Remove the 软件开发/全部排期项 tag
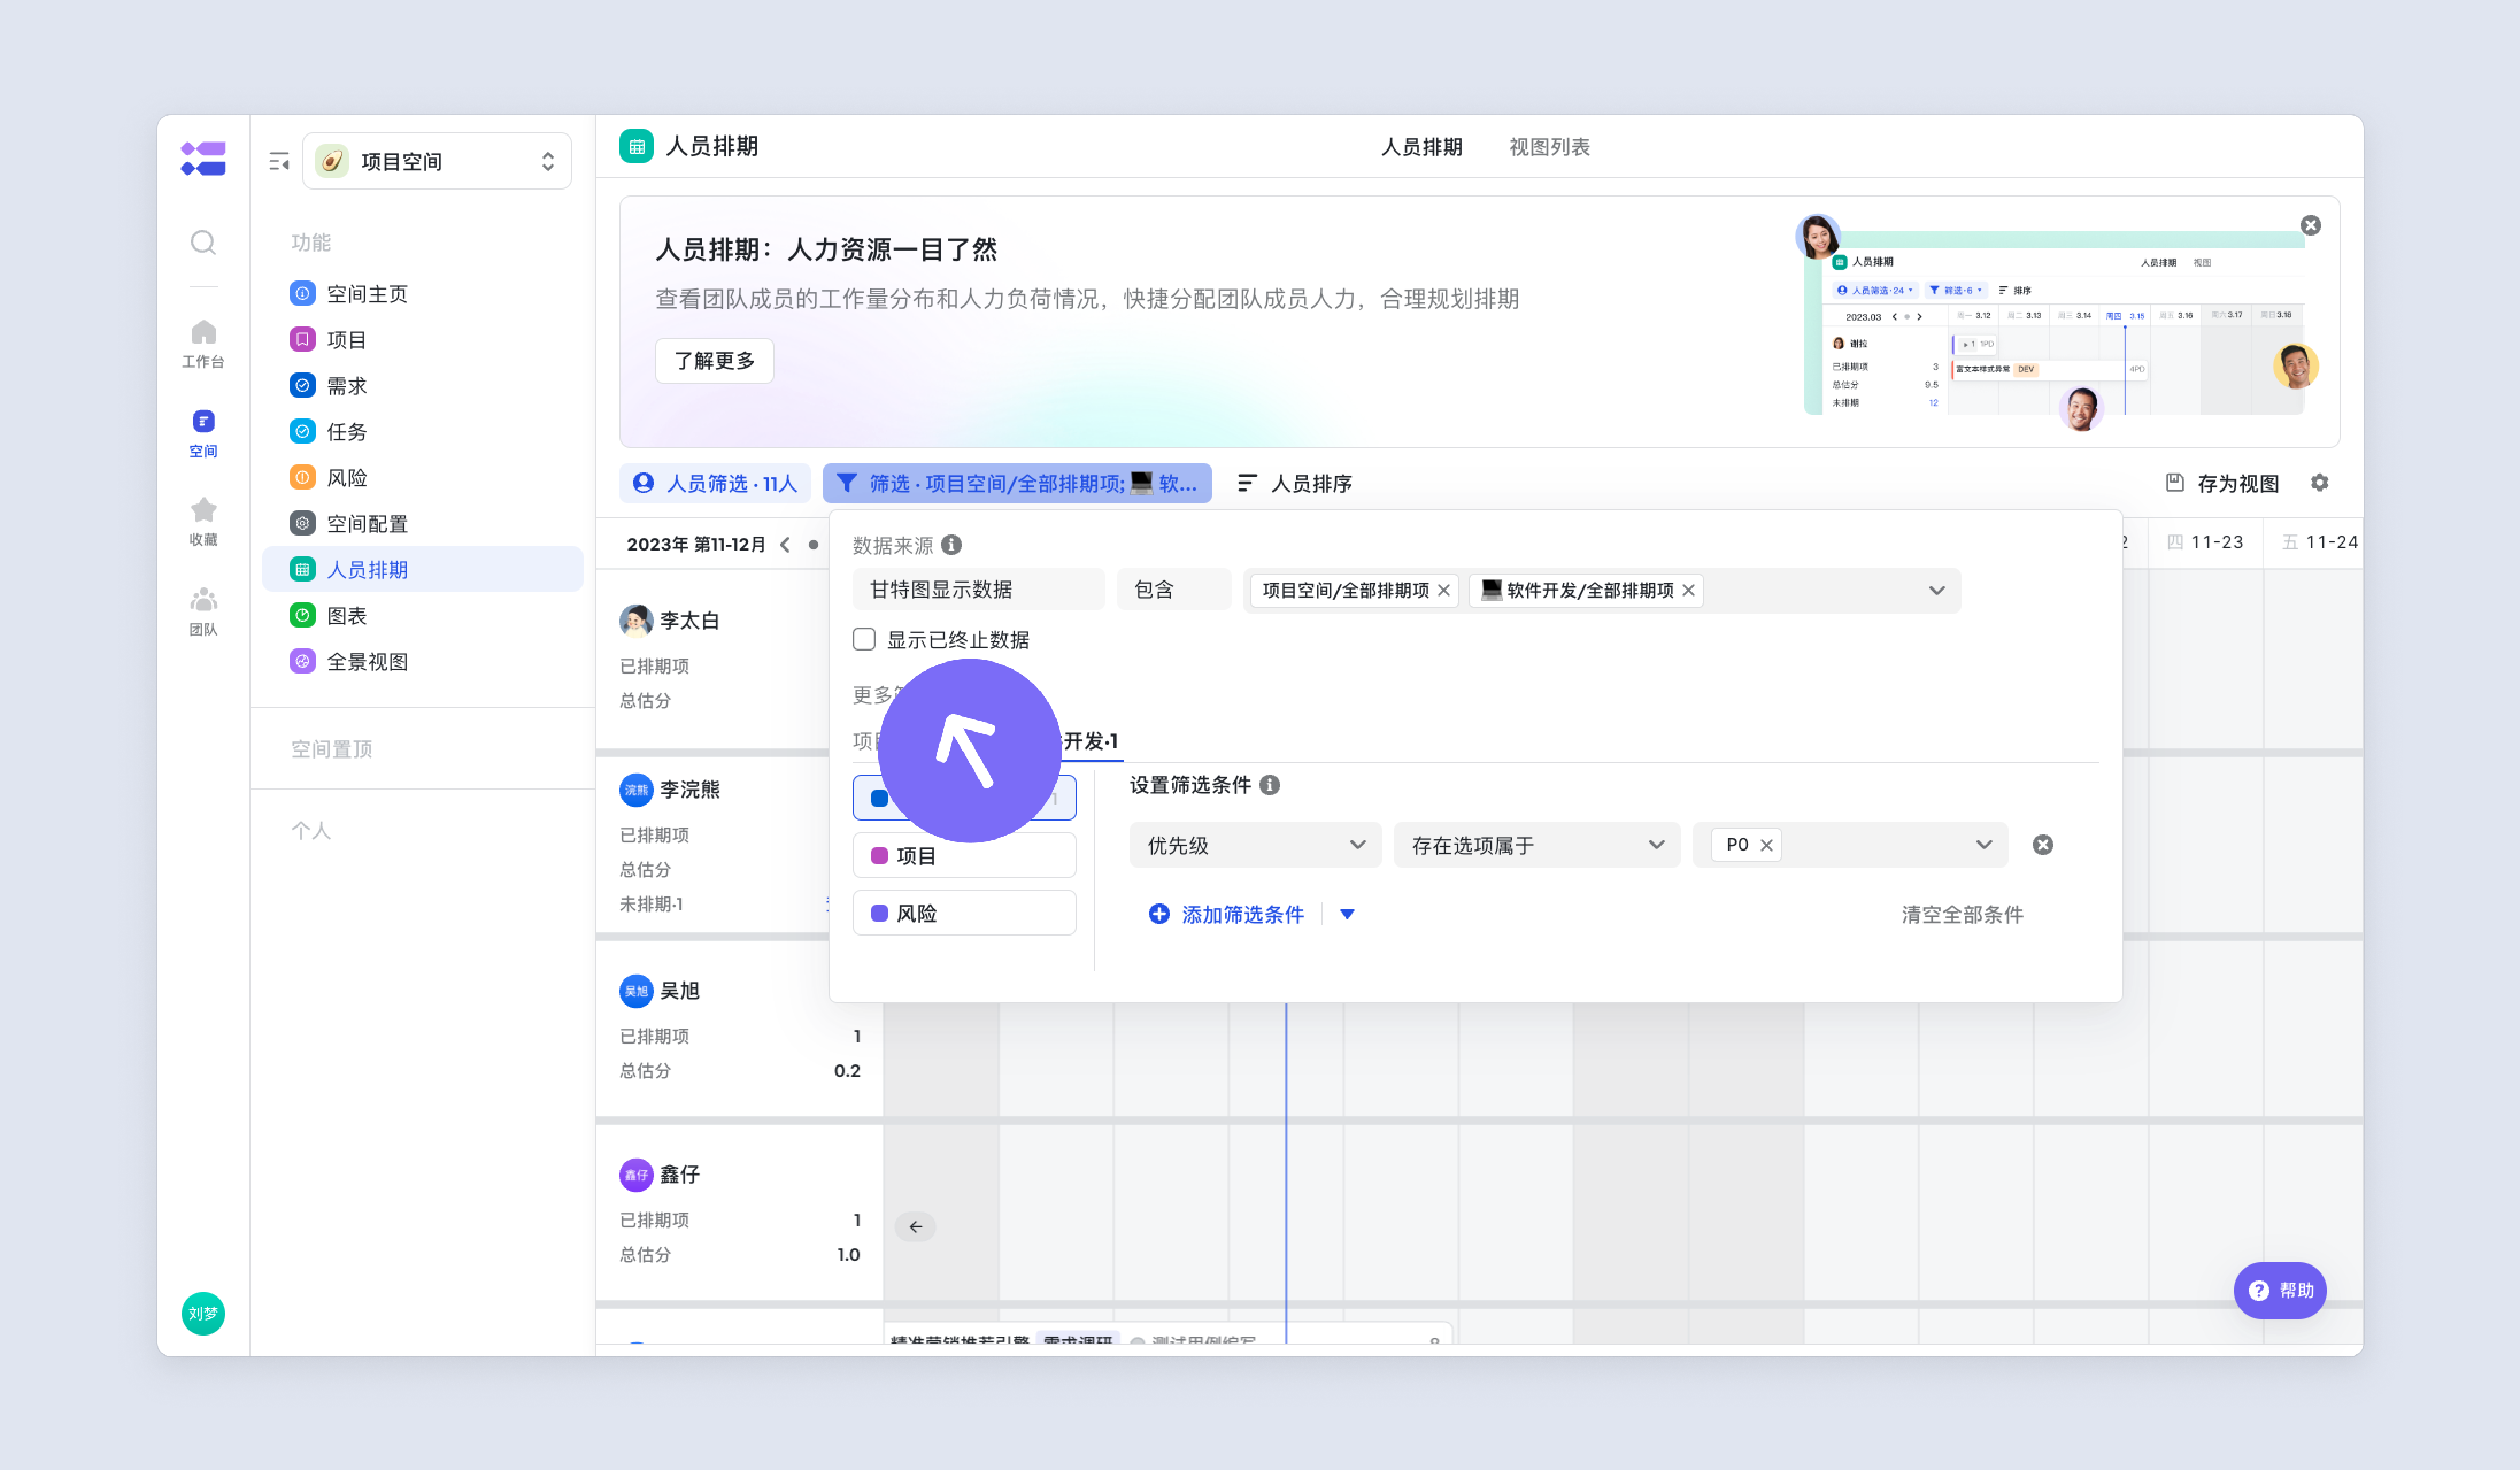Image resolution: width=2520 pixels, height=1470 pixels. [1689, 591]
